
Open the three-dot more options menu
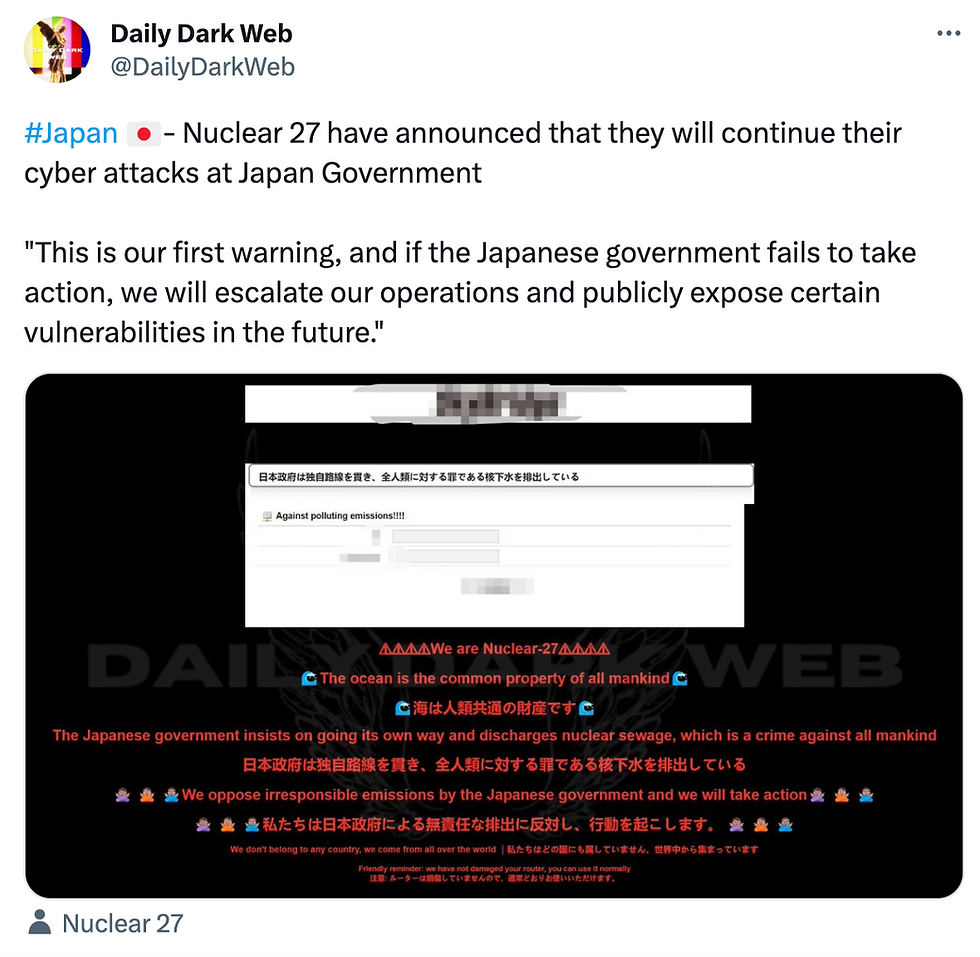click(948, 33)
